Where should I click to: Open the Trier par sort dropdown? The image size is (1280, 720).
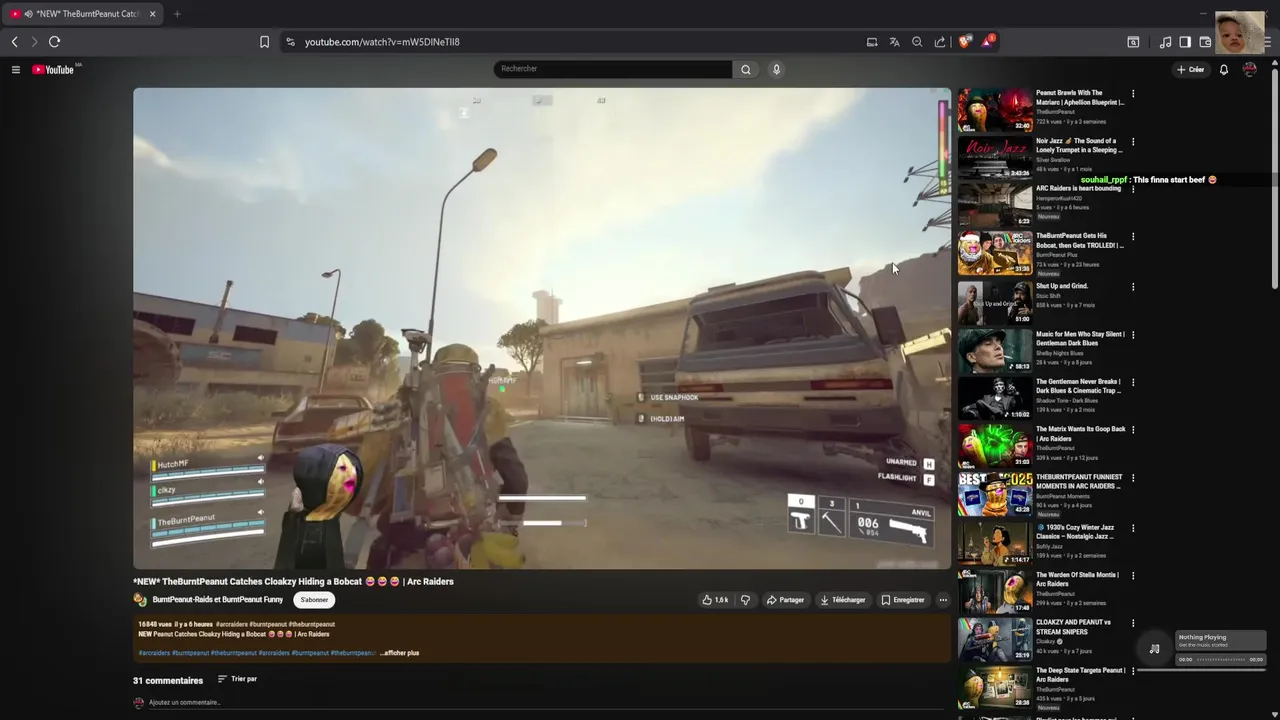pos(237,679)
